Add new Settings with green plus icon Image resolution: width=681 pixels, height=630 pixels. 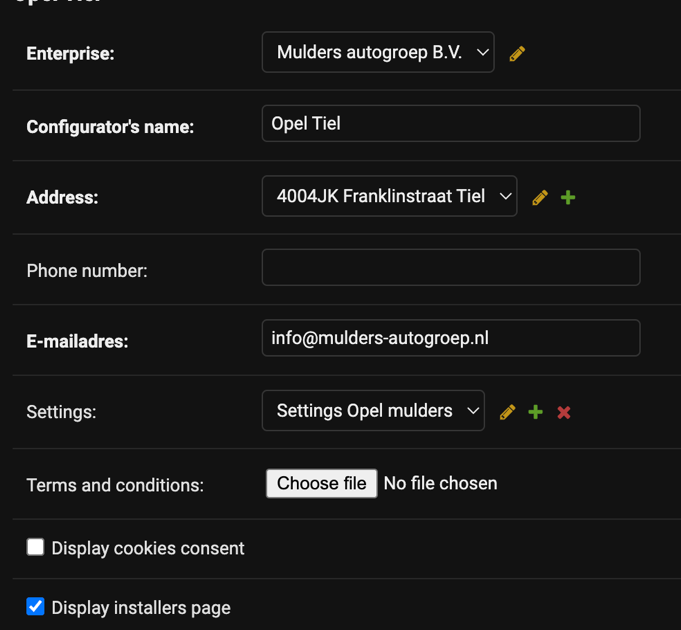pyautogui.click(x=536, y=412)
